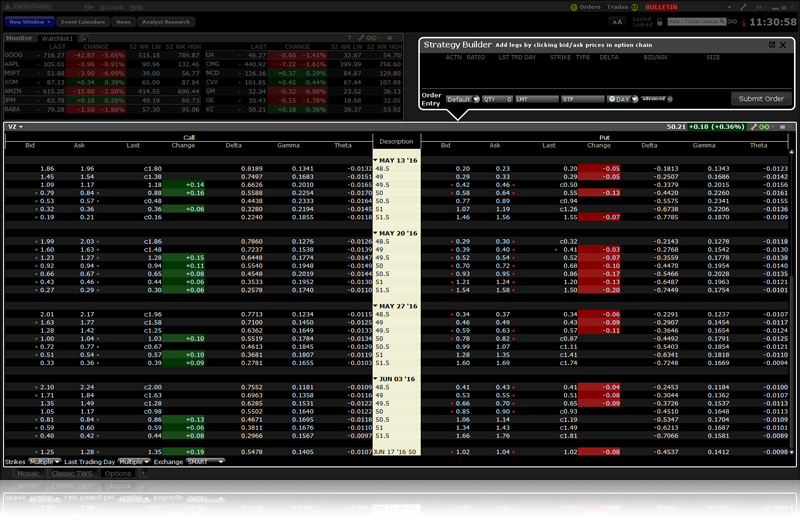
Task: Open the New Window dropdown button
Action: pyautogui.click(x=30, y=22)
